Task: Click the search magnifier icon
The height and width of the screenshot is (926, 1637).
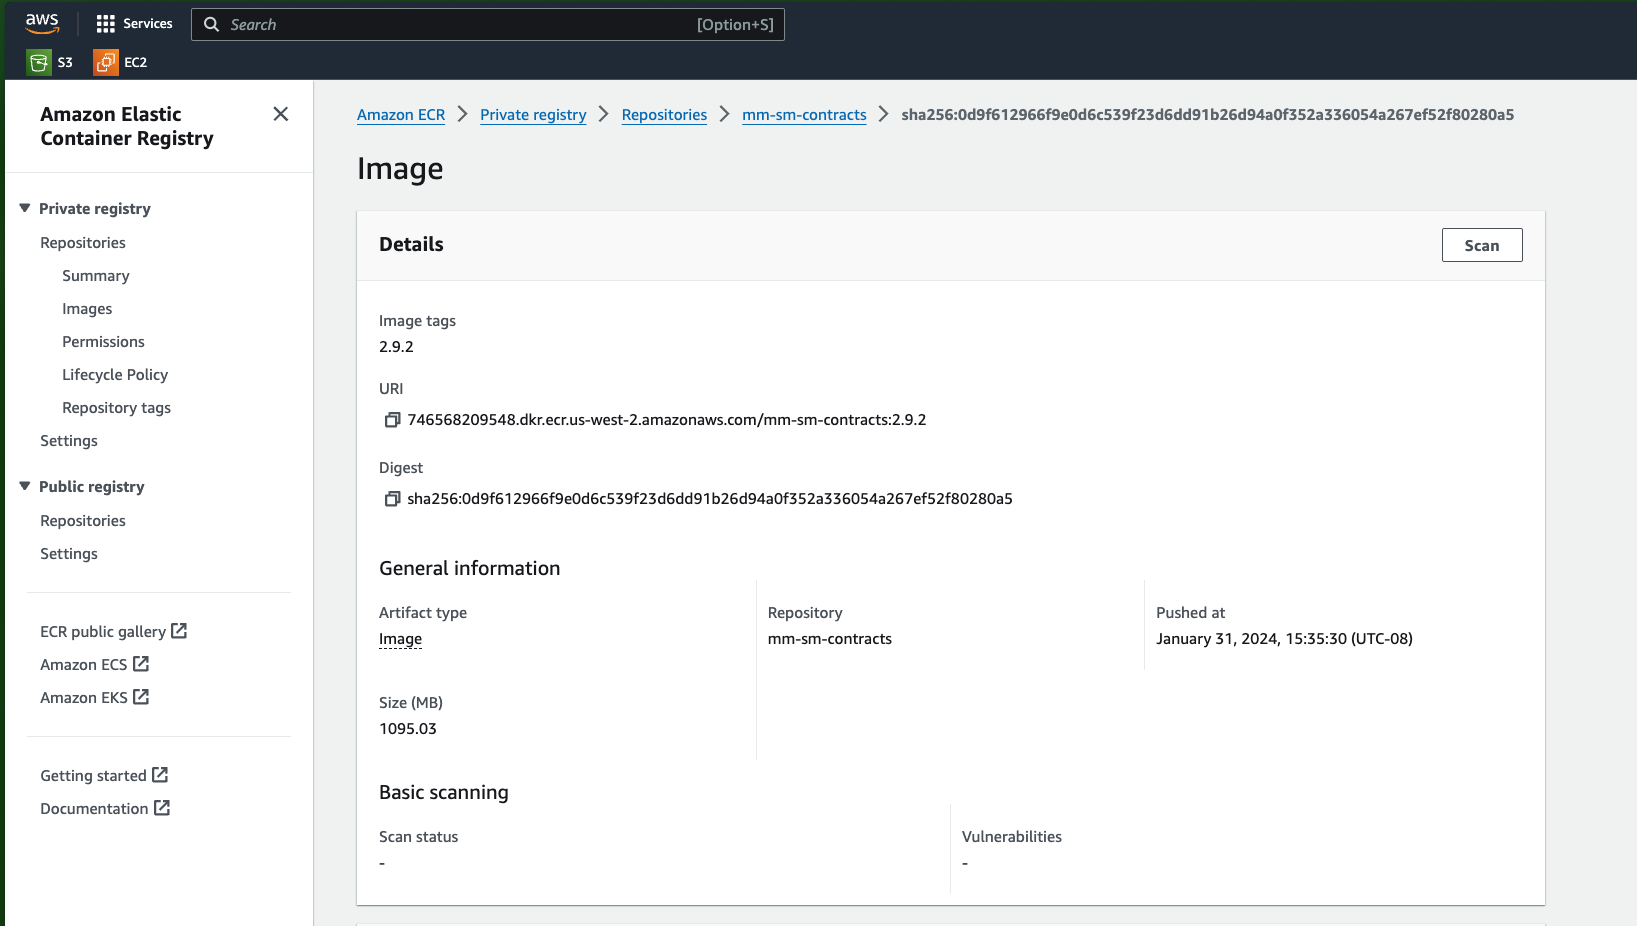Action: point(211,24)
